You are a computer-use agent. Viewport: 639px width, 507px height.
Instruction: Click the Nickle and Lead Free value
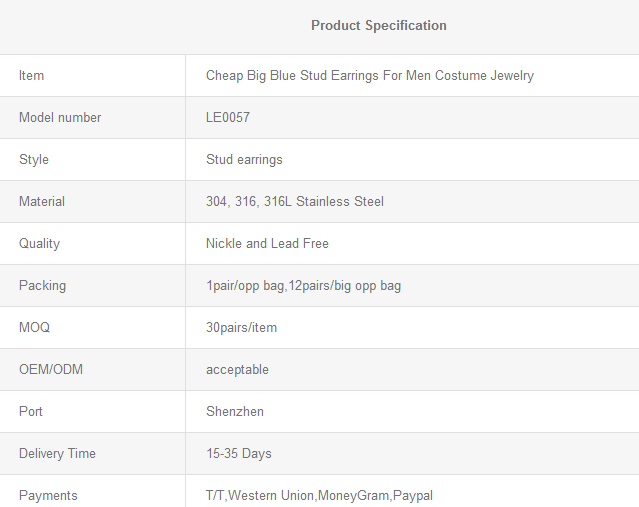(267, 243)
